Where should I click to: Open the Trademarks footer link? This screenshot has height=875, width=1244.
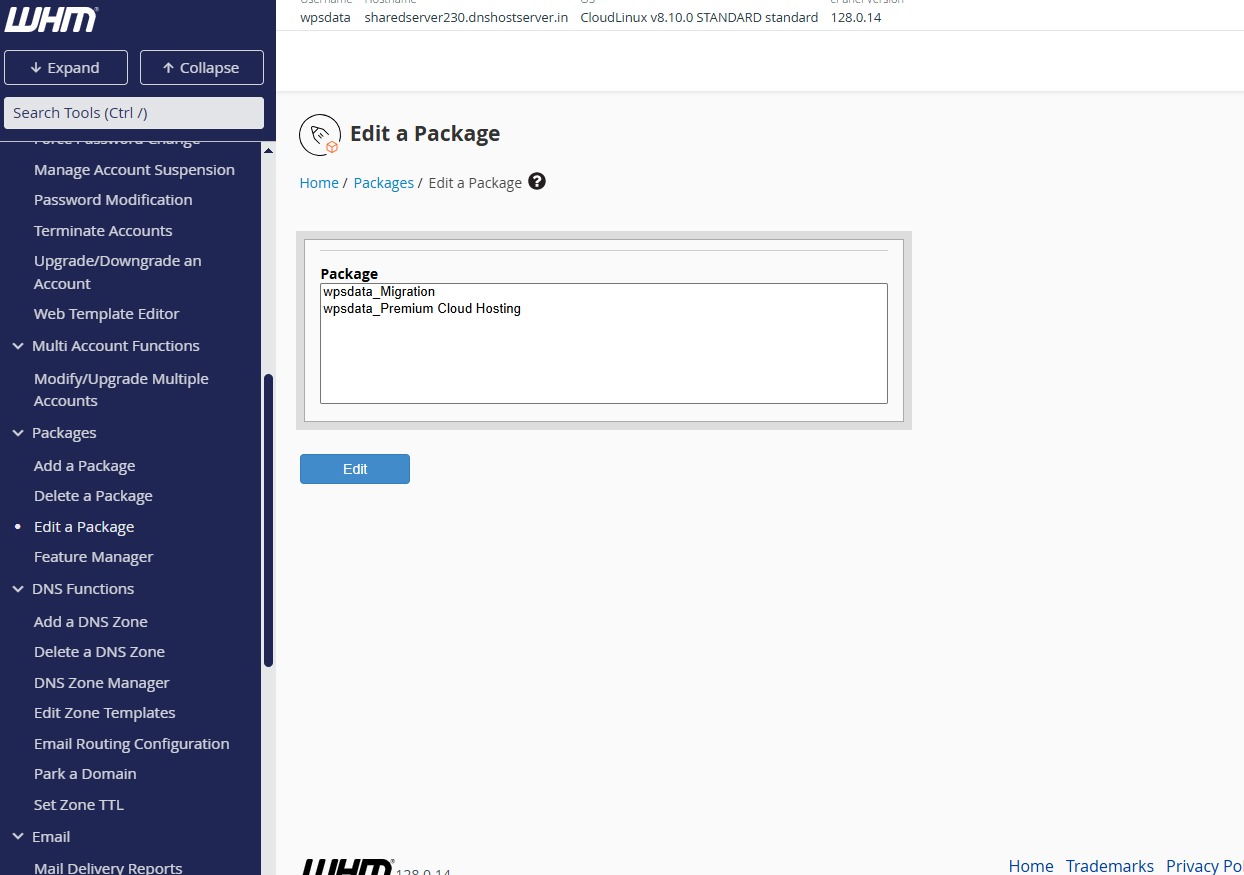(1109, 866)
